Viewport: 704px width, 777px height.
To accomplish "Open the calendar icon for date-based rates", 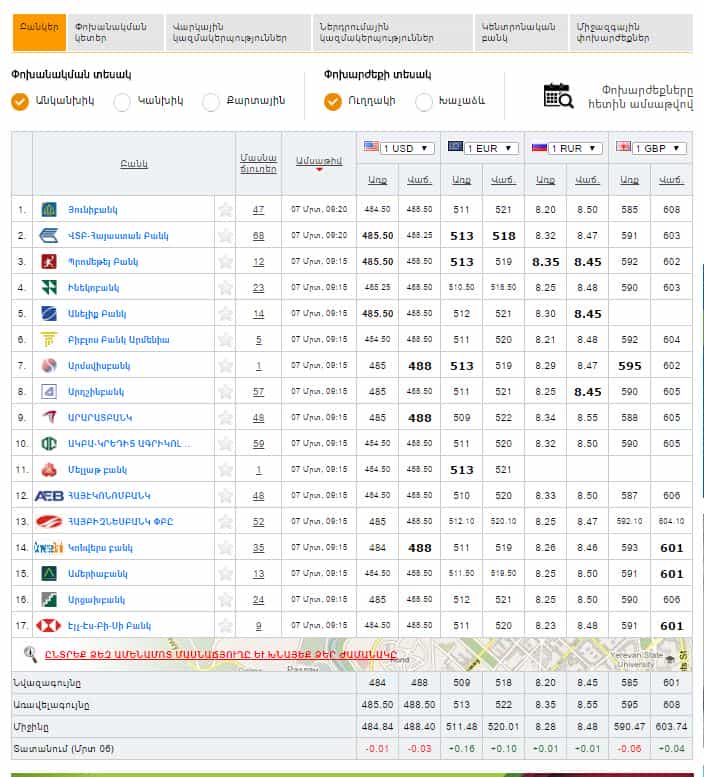I will (558, 96).
